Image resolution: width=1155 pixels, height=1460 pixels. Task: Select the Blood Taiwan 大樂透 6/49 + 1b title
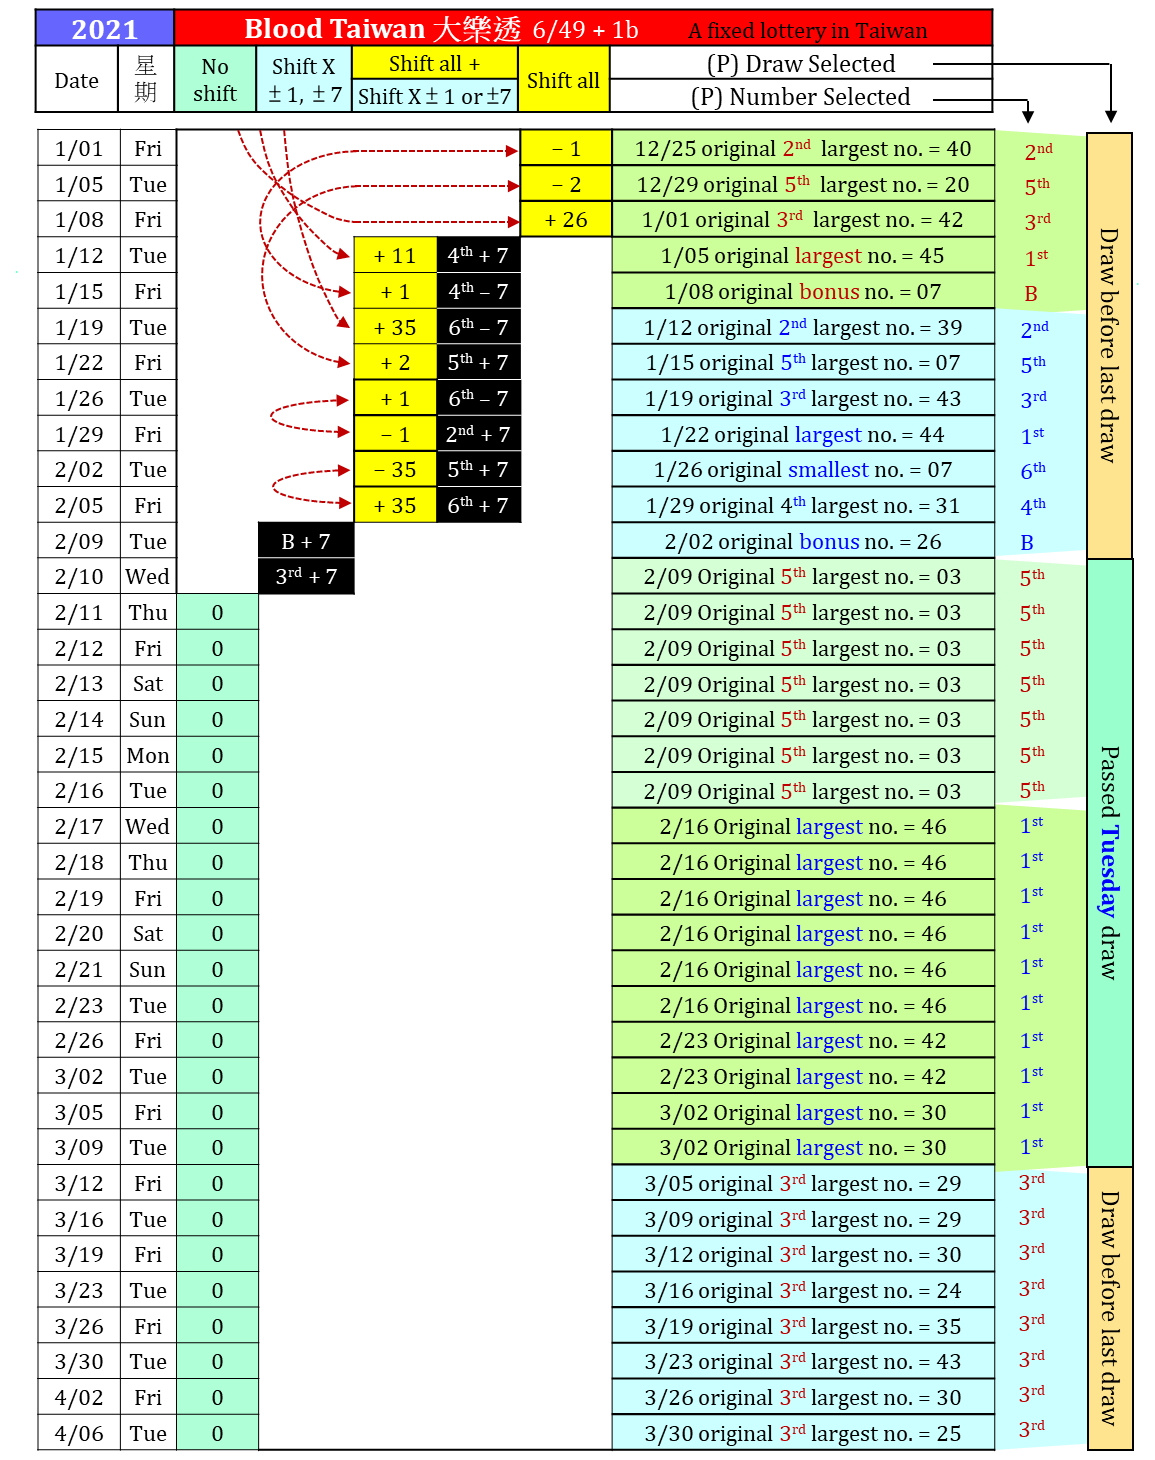click(441, 29)
